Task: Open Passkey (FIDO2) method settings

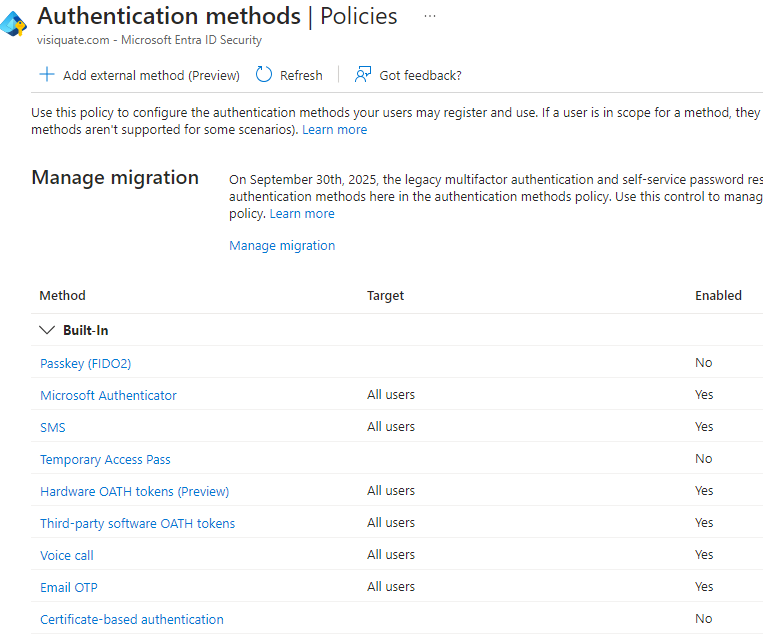Action: 86,363
